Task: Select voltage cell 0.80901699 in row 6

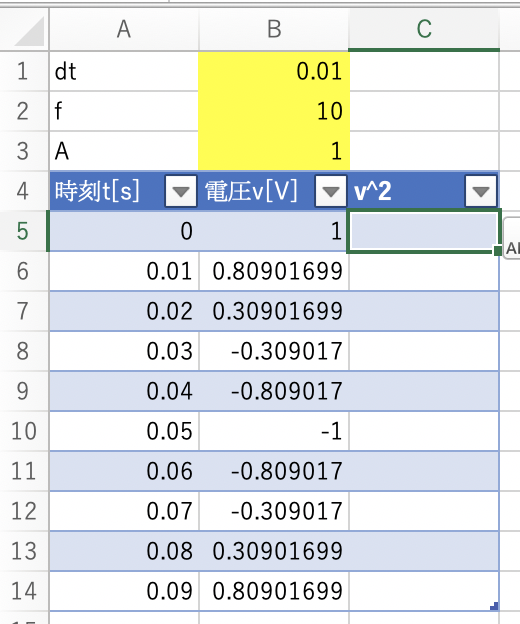Action: tap(274, 271)
